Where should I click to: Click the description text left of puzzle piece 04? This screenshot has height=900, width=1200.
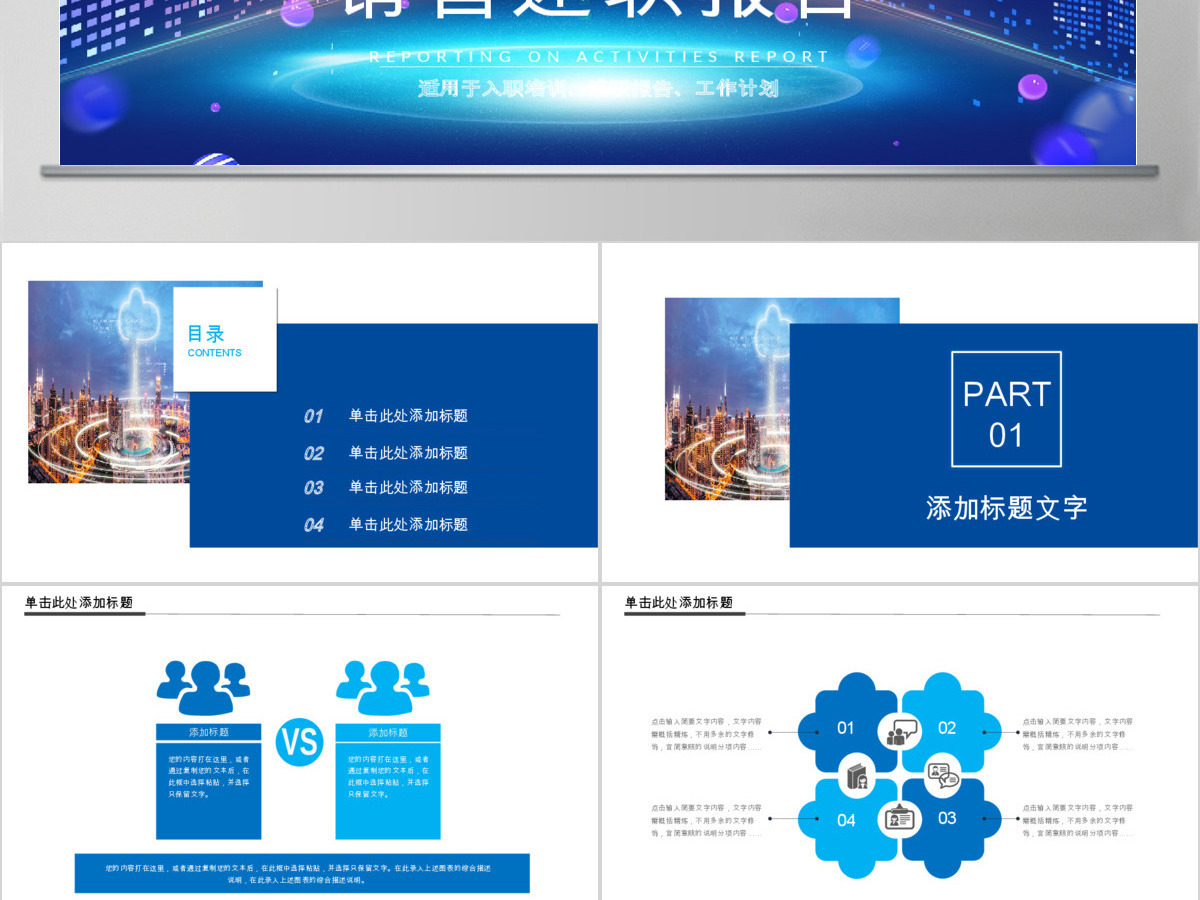click(x=706, y=819)
